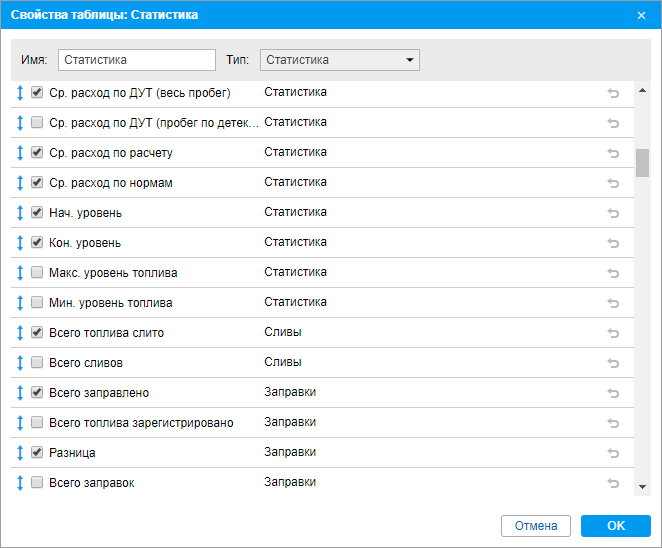Click the move arrow for Мин. уровень топлива

coord(20,303)
